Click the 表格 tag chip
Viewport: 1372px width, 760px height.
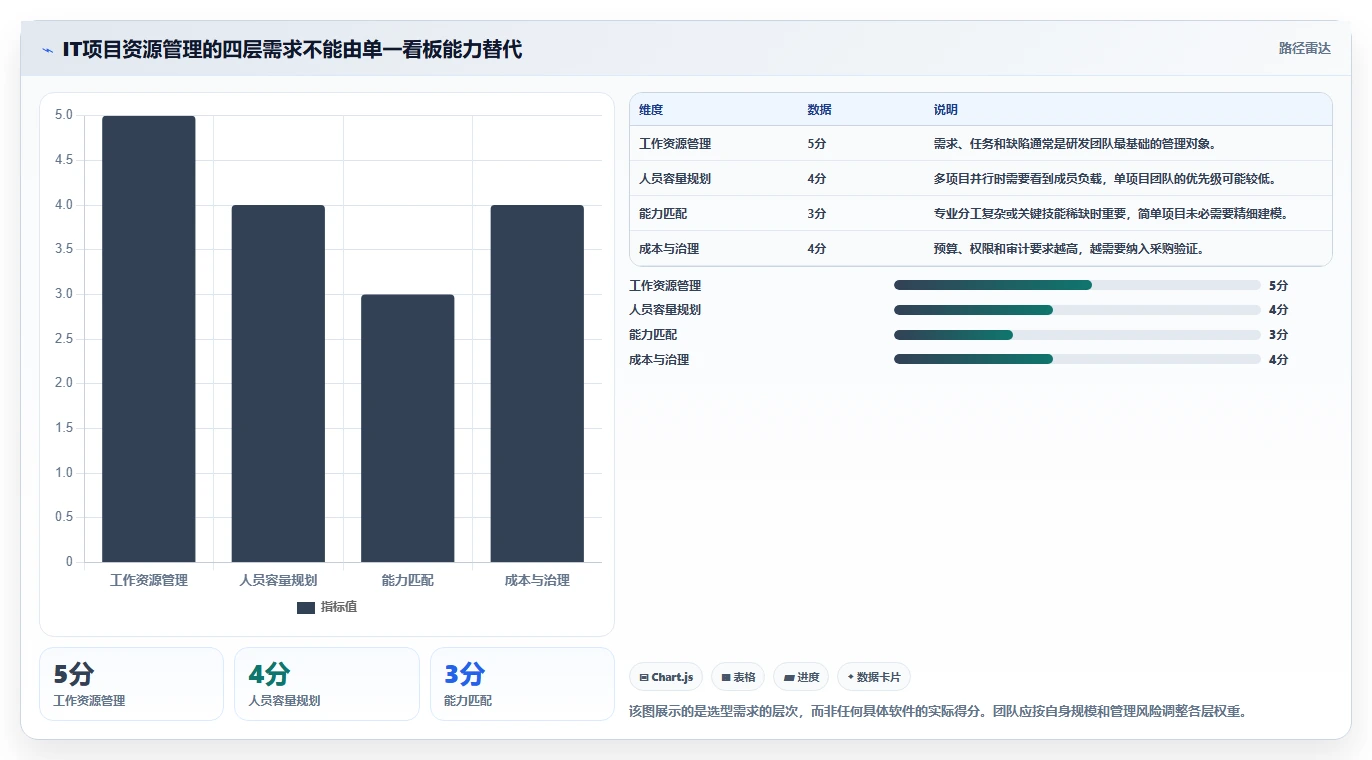pos(738,677)
